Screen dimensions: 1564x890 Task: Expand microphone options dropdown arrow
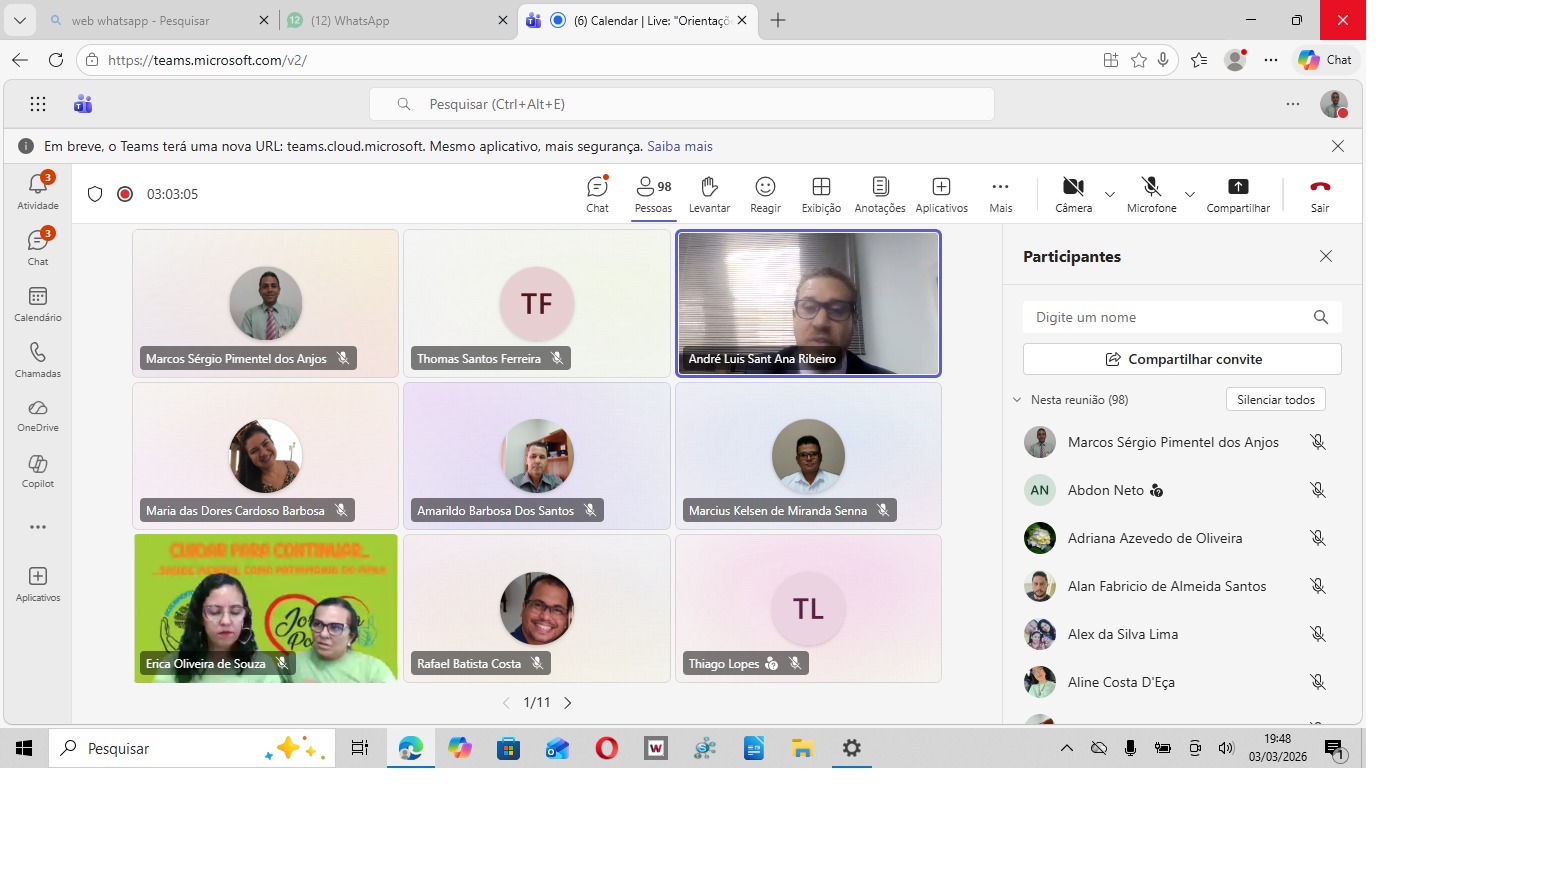[x=1190, y=194]
